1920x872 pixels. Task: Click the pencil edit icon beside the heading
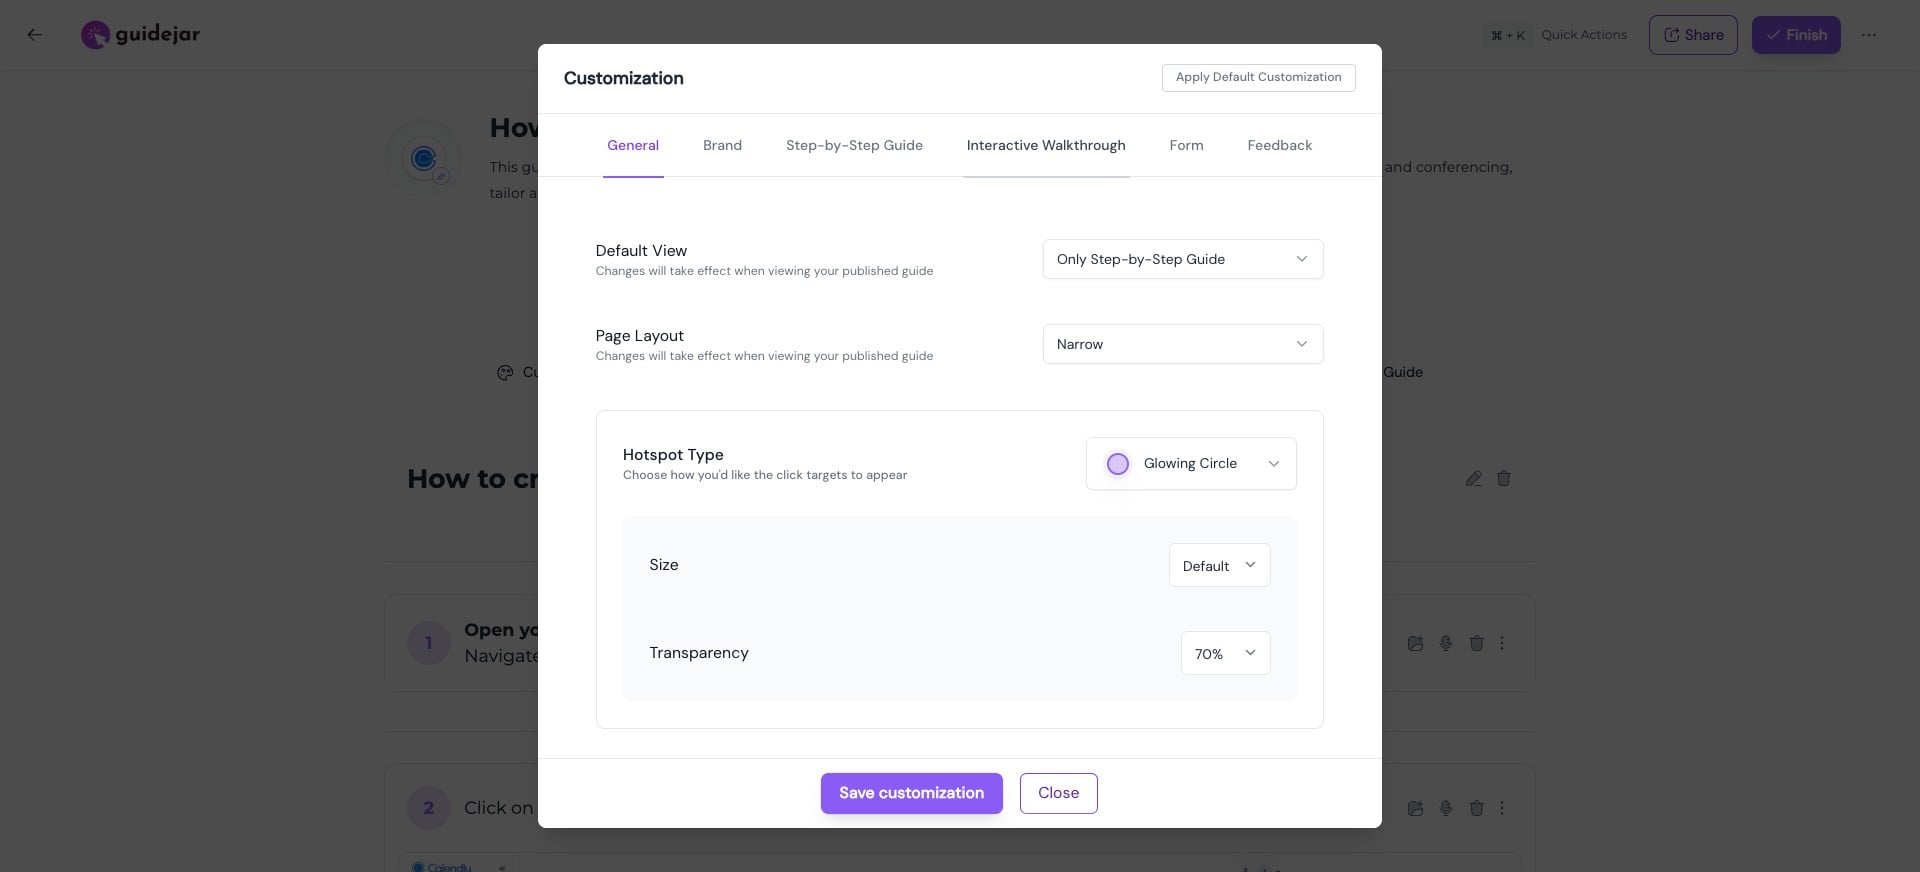point(1473,479)
